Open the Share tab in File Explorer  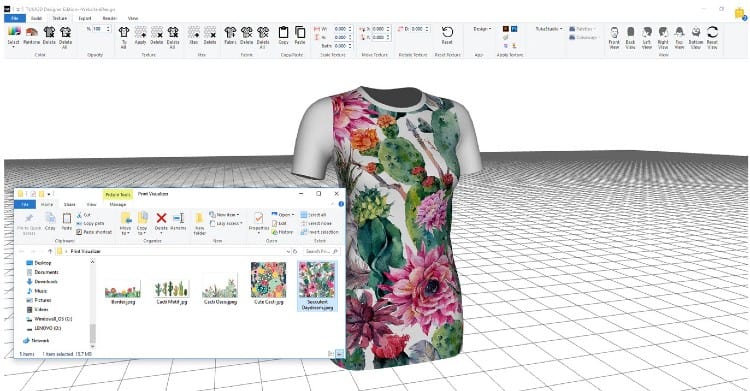point(69,204)
